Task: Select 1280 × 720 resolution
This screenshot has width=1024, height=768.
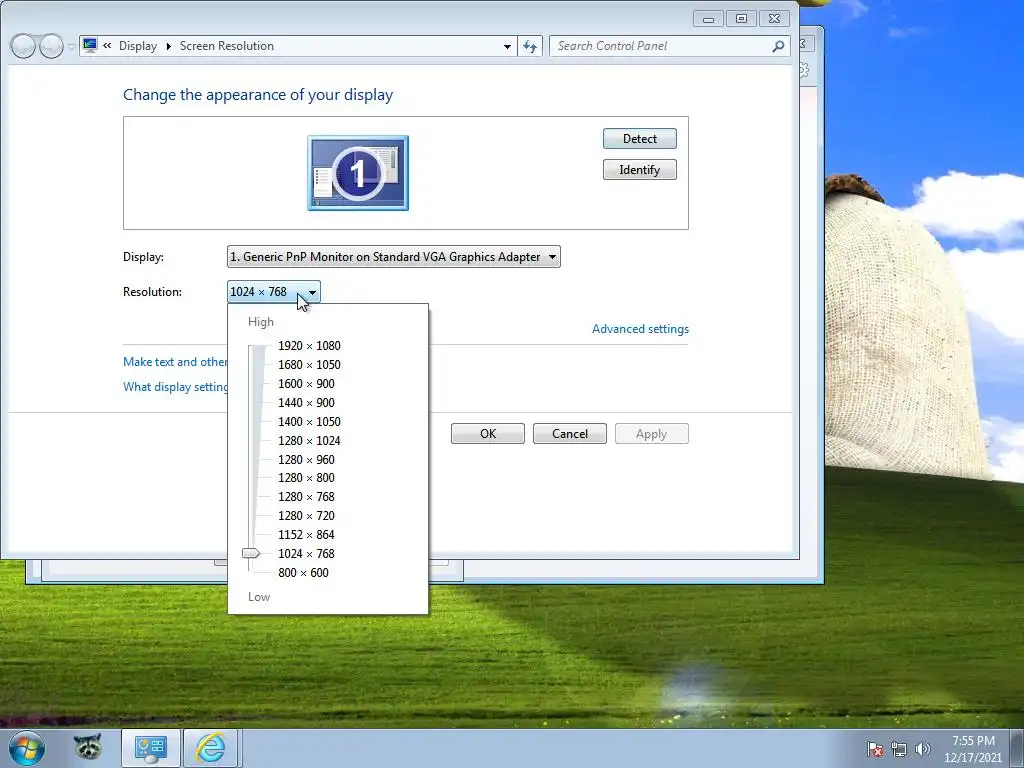Action: [306, 515]
